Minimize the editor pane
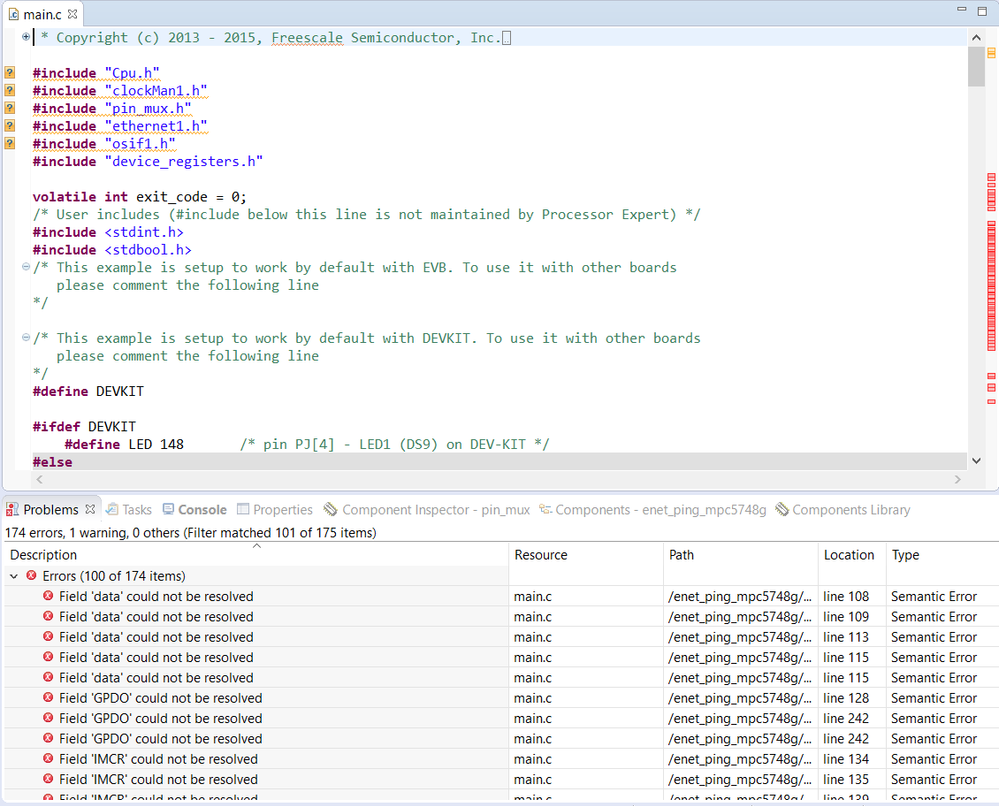 coord(962,10)
